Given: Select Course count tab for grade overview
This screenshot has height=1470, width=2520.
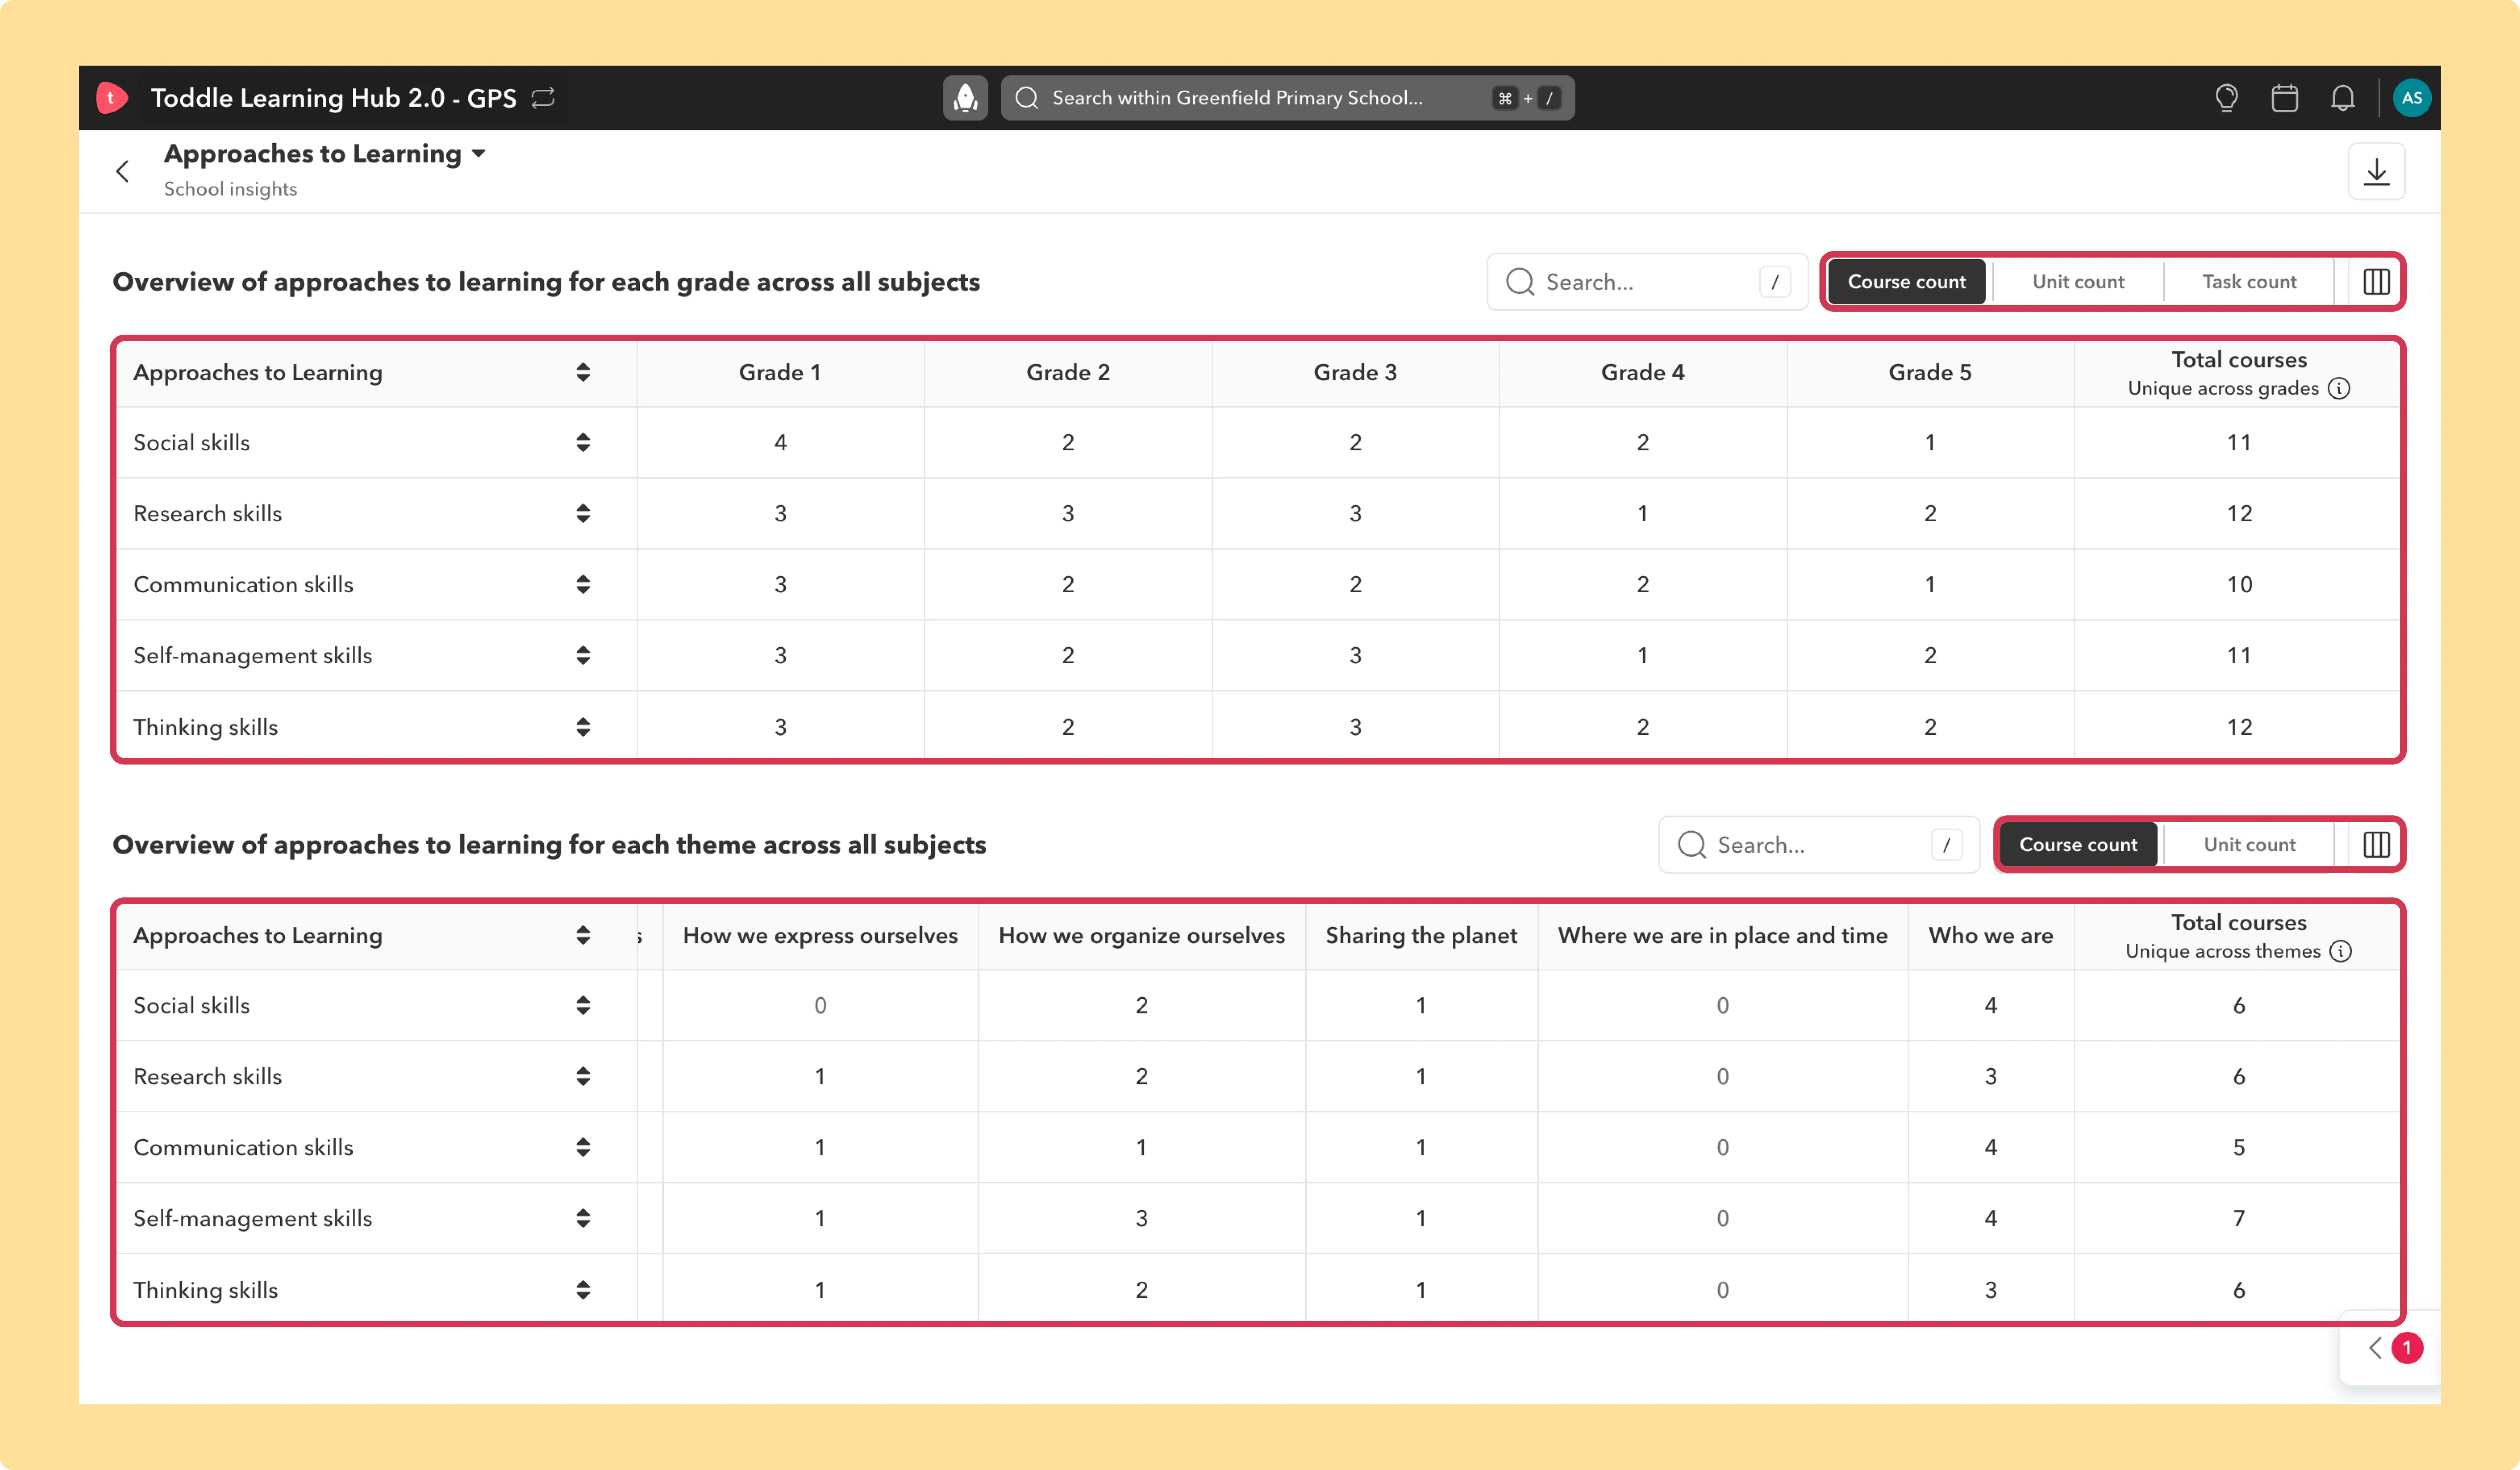Looking at the screenshot, I should (x=1906, y=282).
